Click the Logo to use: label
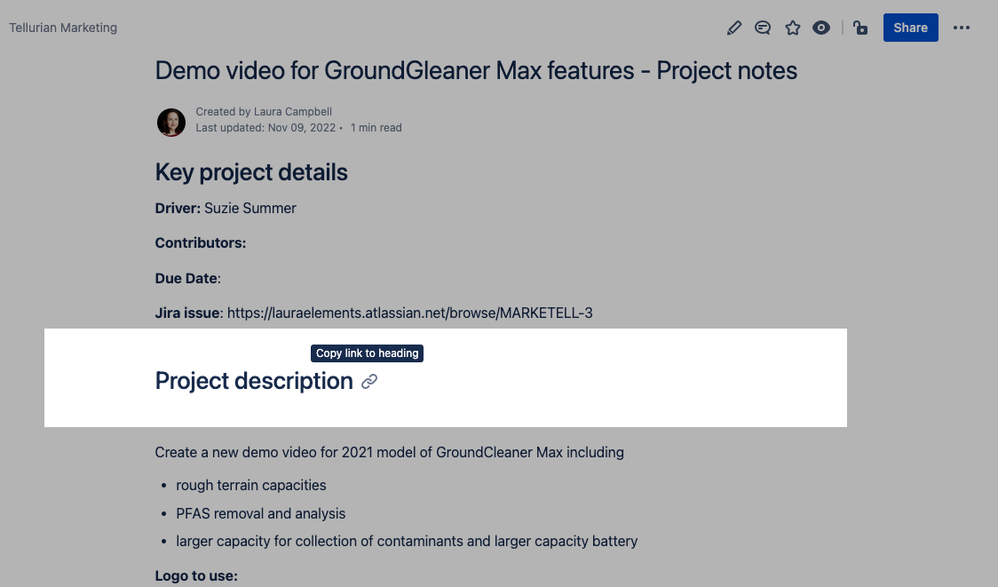 click(196, 576)
